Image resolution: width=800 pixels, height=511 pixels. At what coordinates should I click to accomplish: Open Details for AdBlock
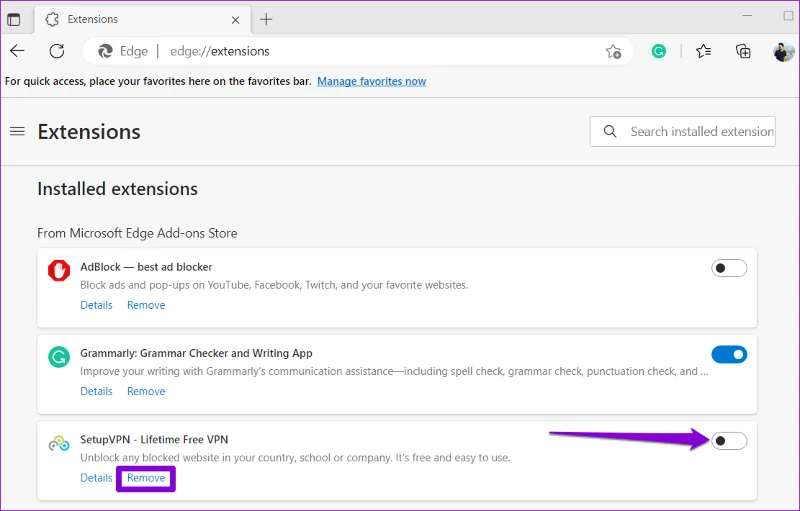[96, 305]
